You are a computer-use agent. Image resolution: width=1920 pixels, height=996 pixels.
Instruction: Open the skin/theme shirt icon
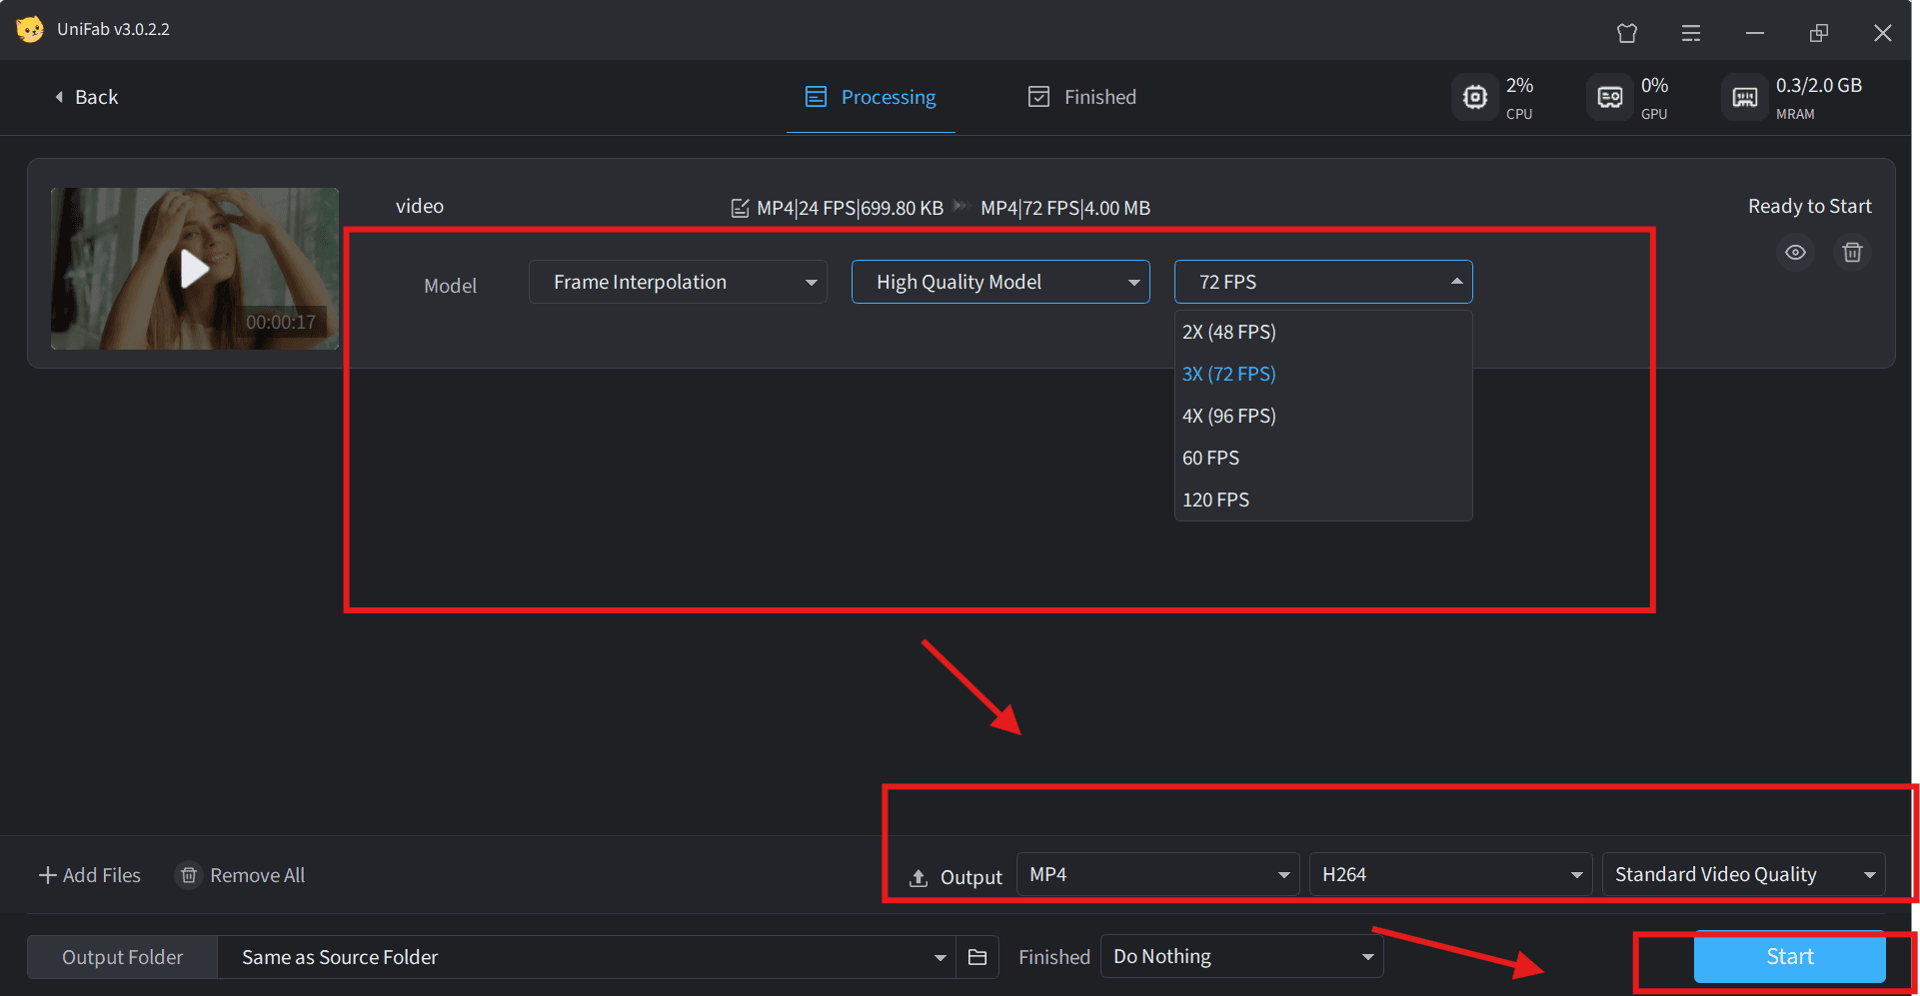click(1627, 33)
